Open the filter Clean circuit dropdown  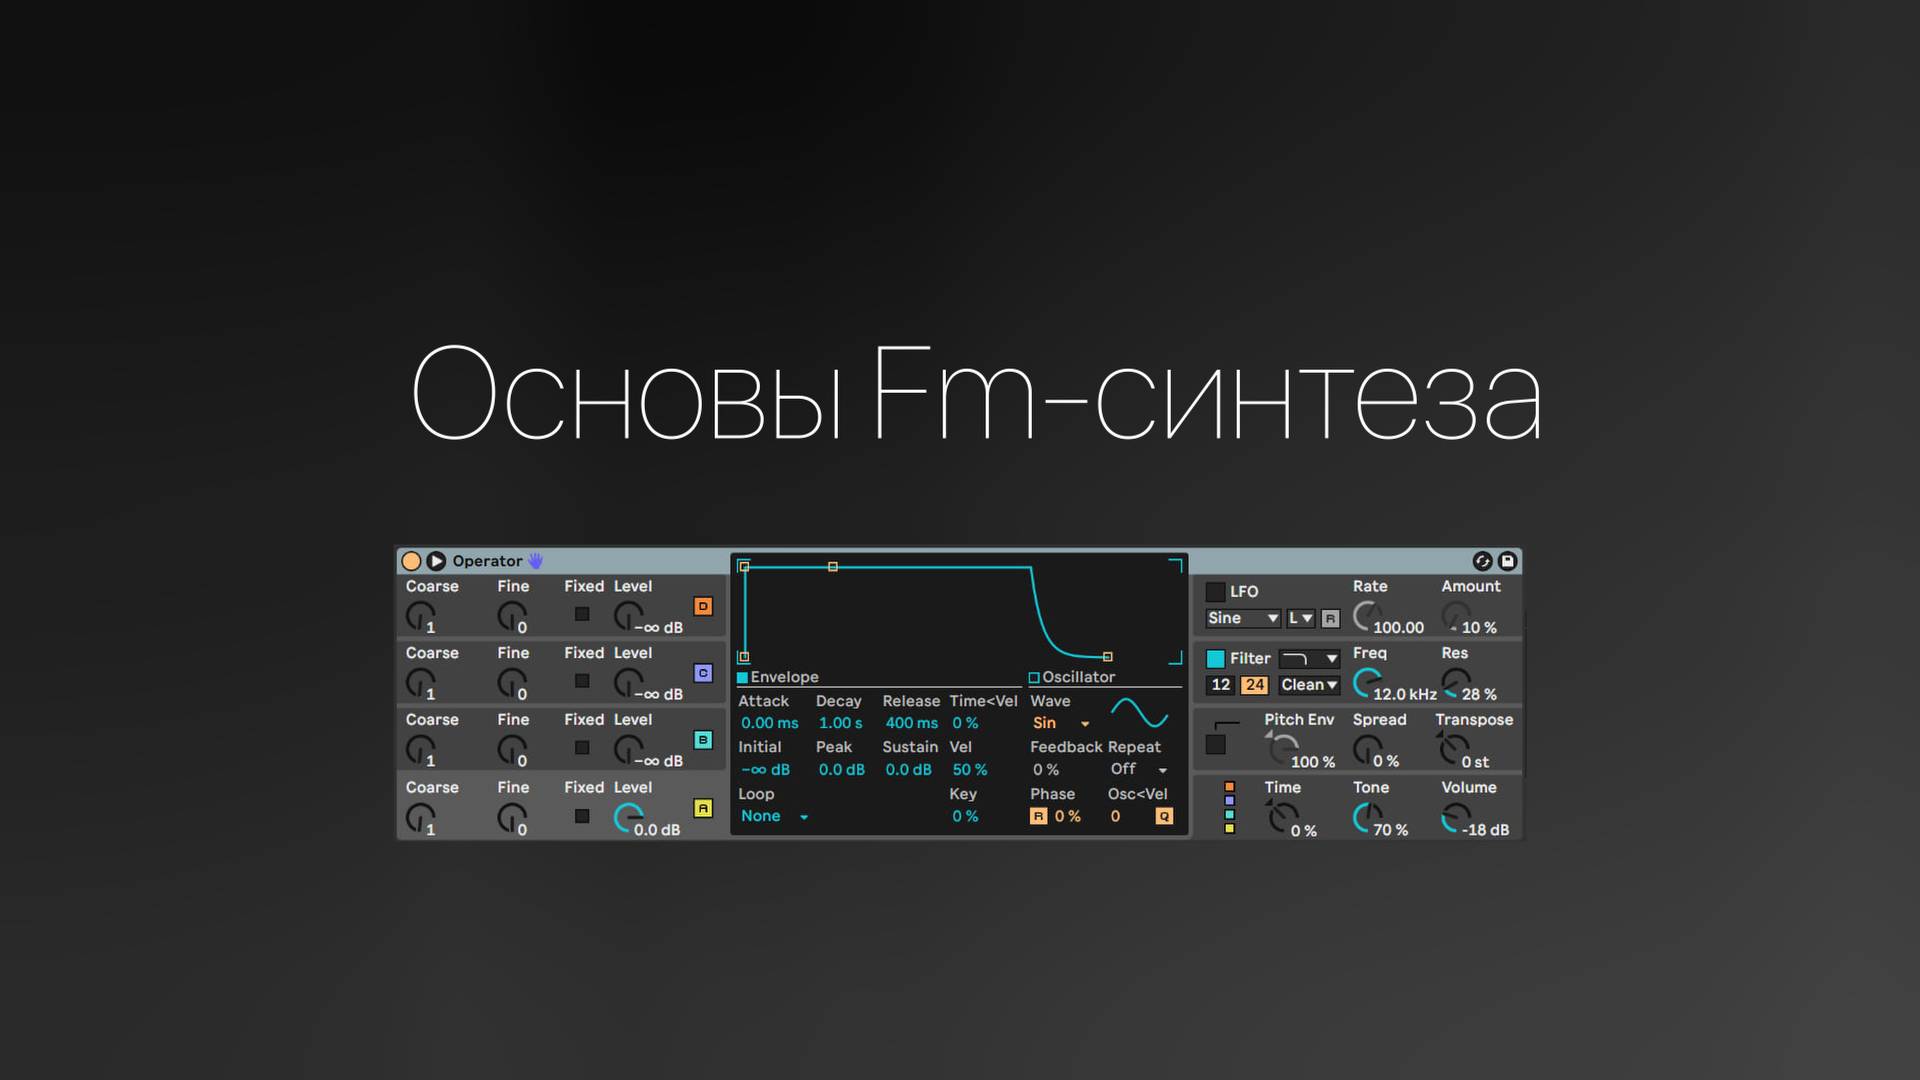(1308, 685)
